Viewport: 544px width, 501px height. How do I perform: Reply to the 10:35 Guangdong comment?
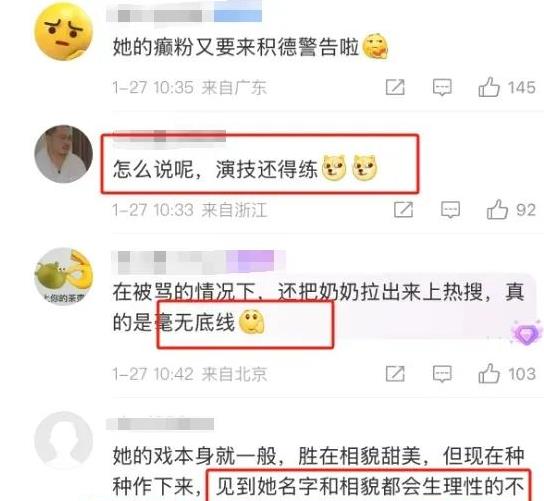[x=442, y=87]
